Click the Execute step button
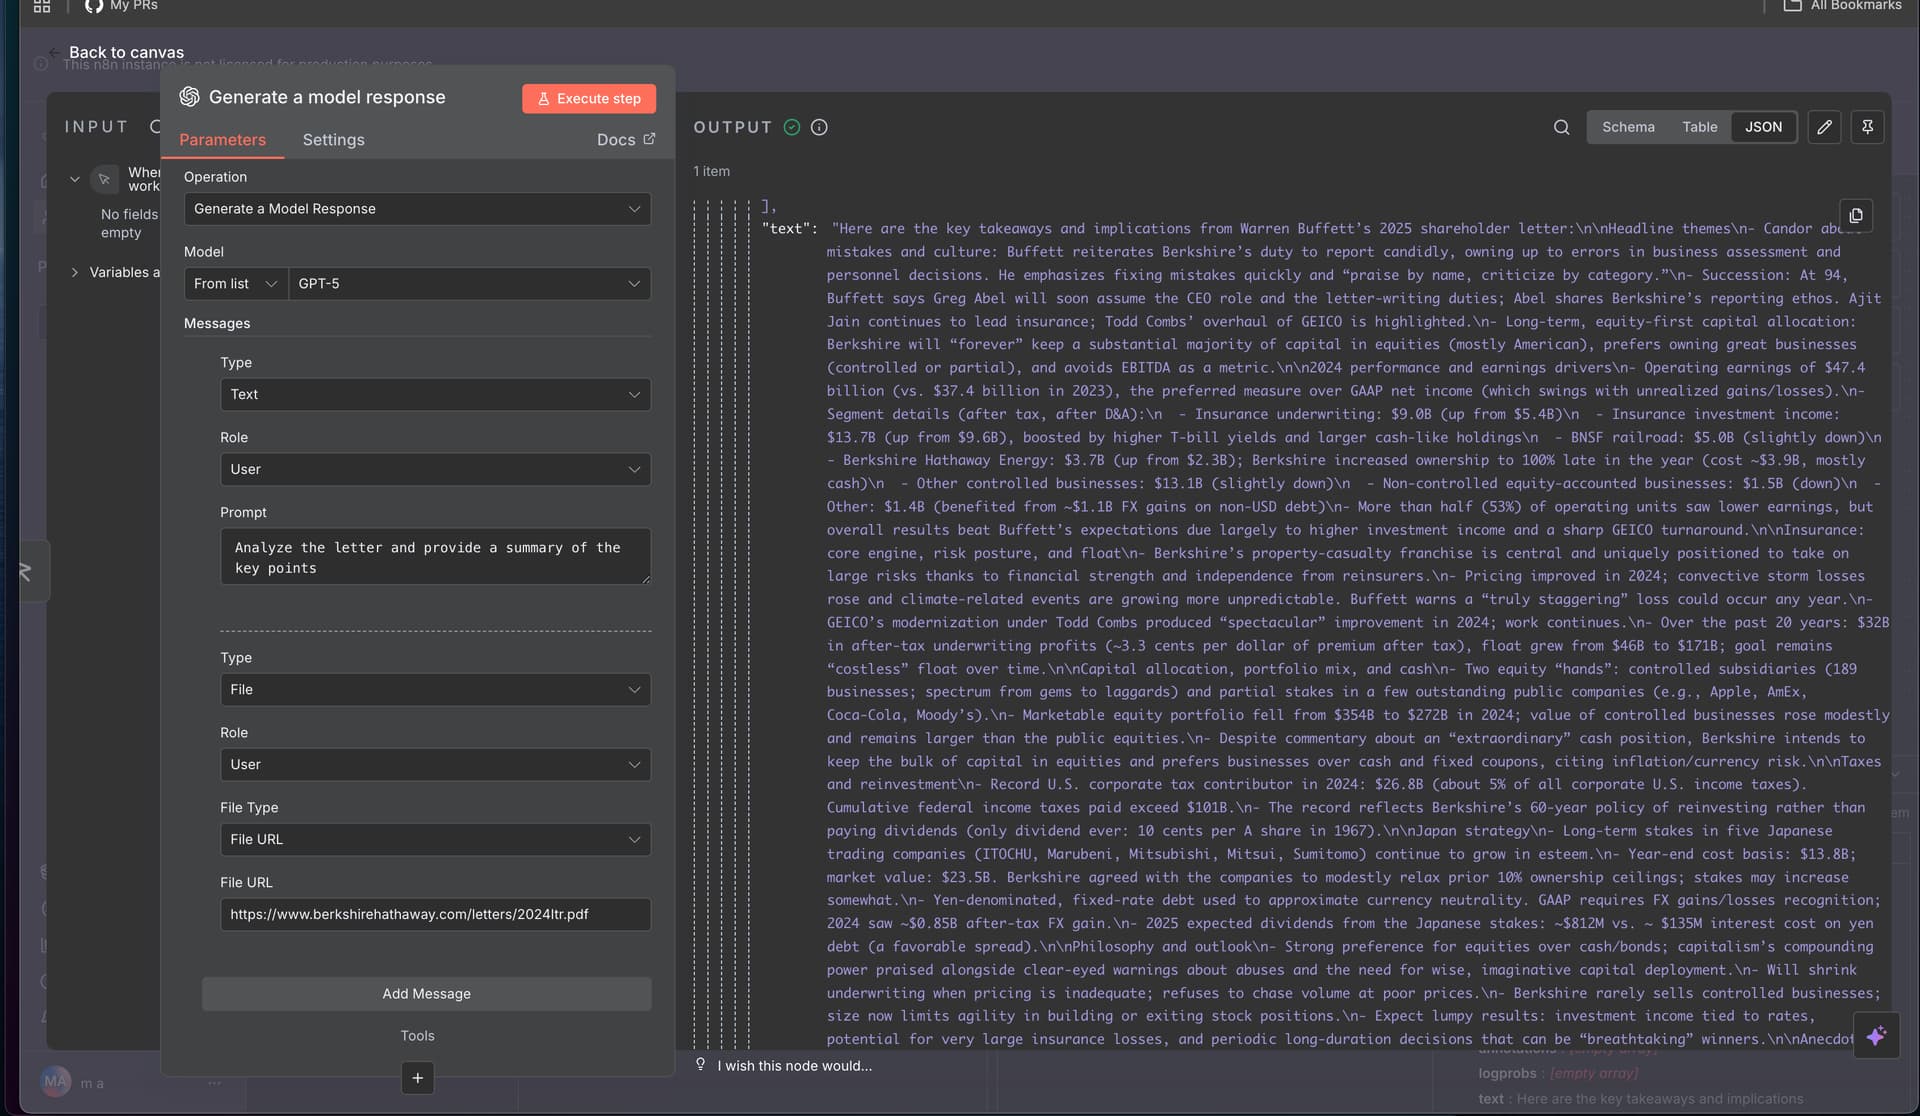The width and height of the screenshot is (1920, 1116). (588, 98)
